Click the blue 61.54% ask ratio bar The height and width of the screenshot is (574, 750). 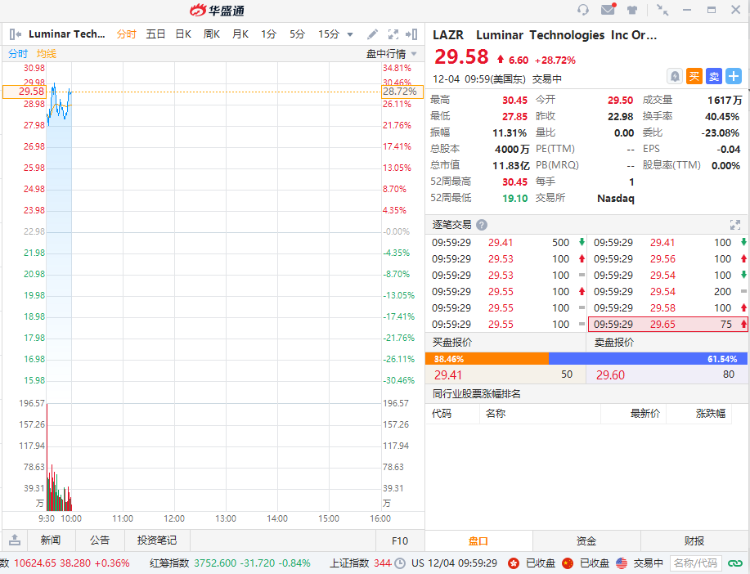click(x=648, y=359)
